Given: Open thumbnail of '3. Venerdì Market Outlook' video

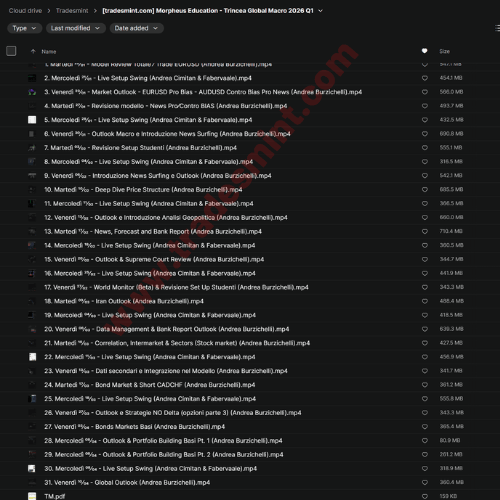Looking at the screenshot, I should [32, 92].
